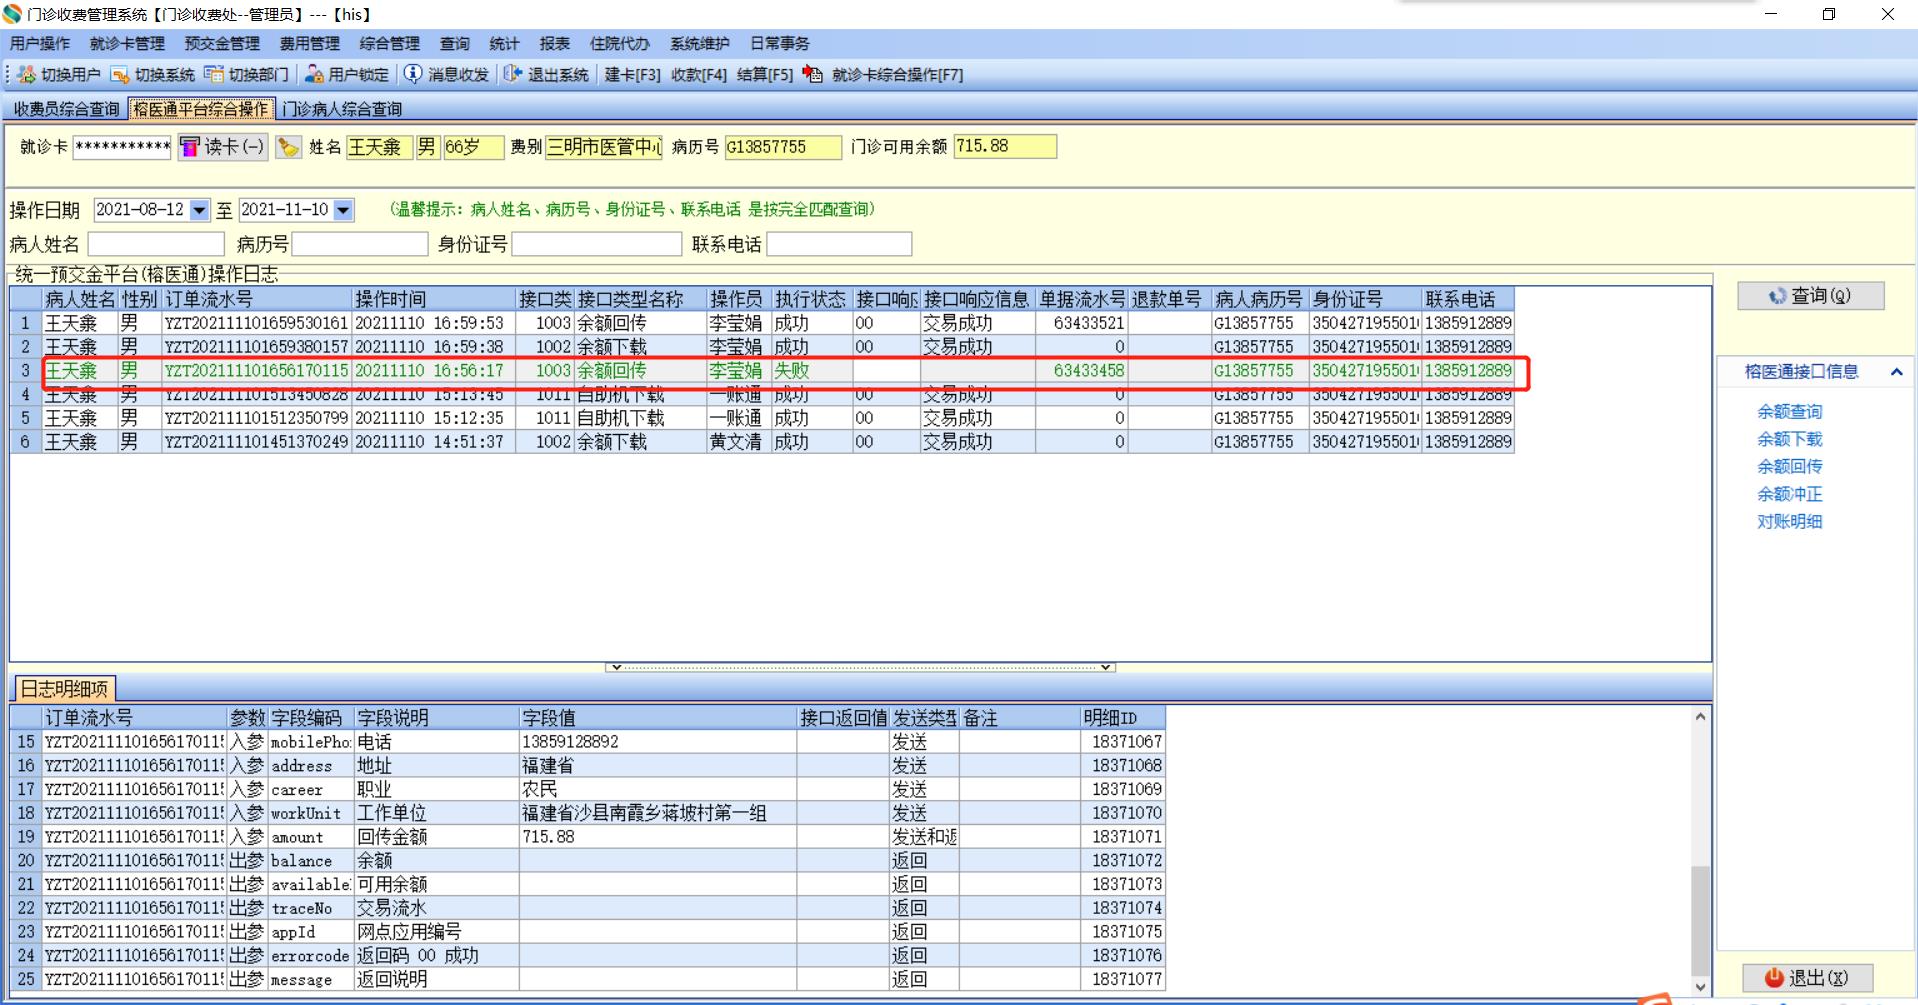Click the masked 就诊卡 number field
Screen dimensions: 1918x1005
tap(122, 148)
